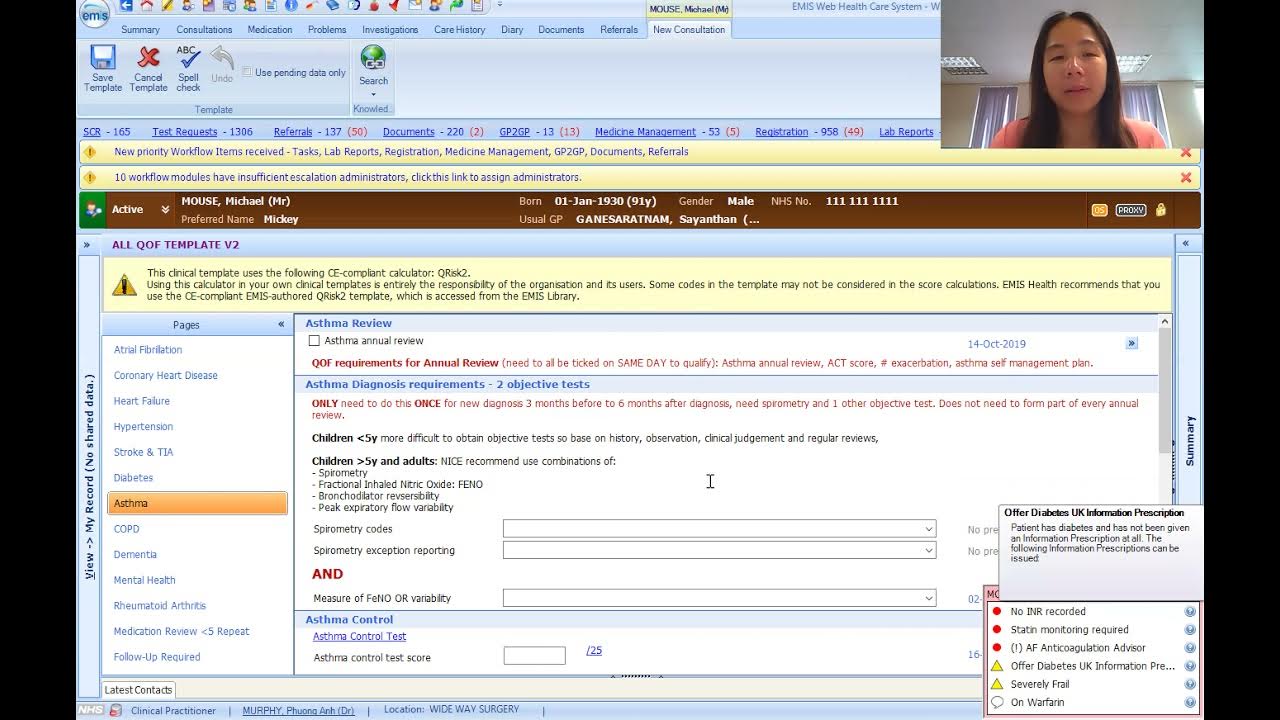Image resolution: width=1280 pixels, height=720 pixels.
Task: Open quick access toolbar customize dropdown
Action: point(500,6)
